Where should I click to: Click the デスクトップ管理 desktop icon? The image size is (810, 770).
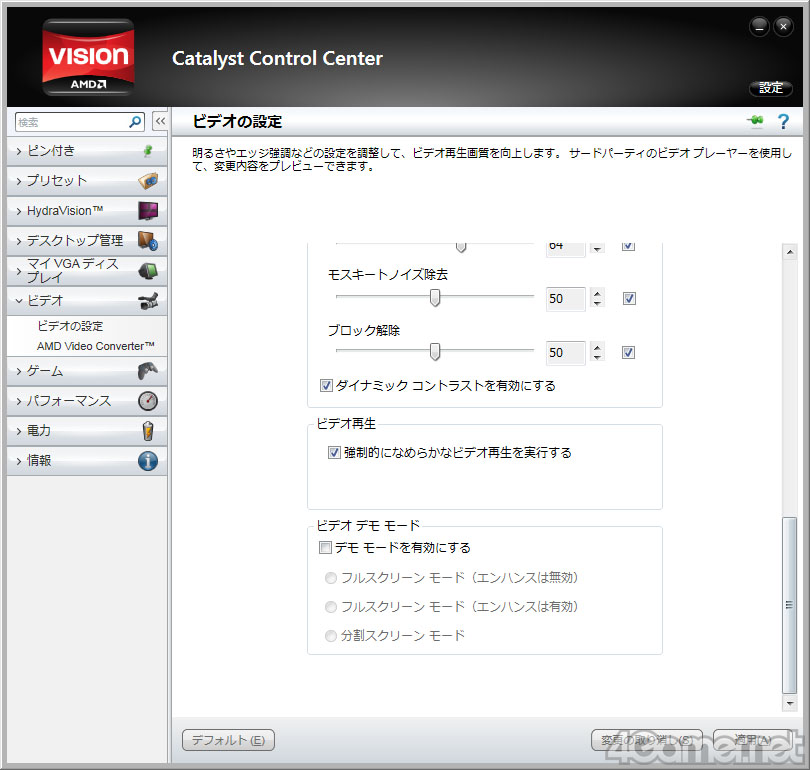(x=148, y=241)
